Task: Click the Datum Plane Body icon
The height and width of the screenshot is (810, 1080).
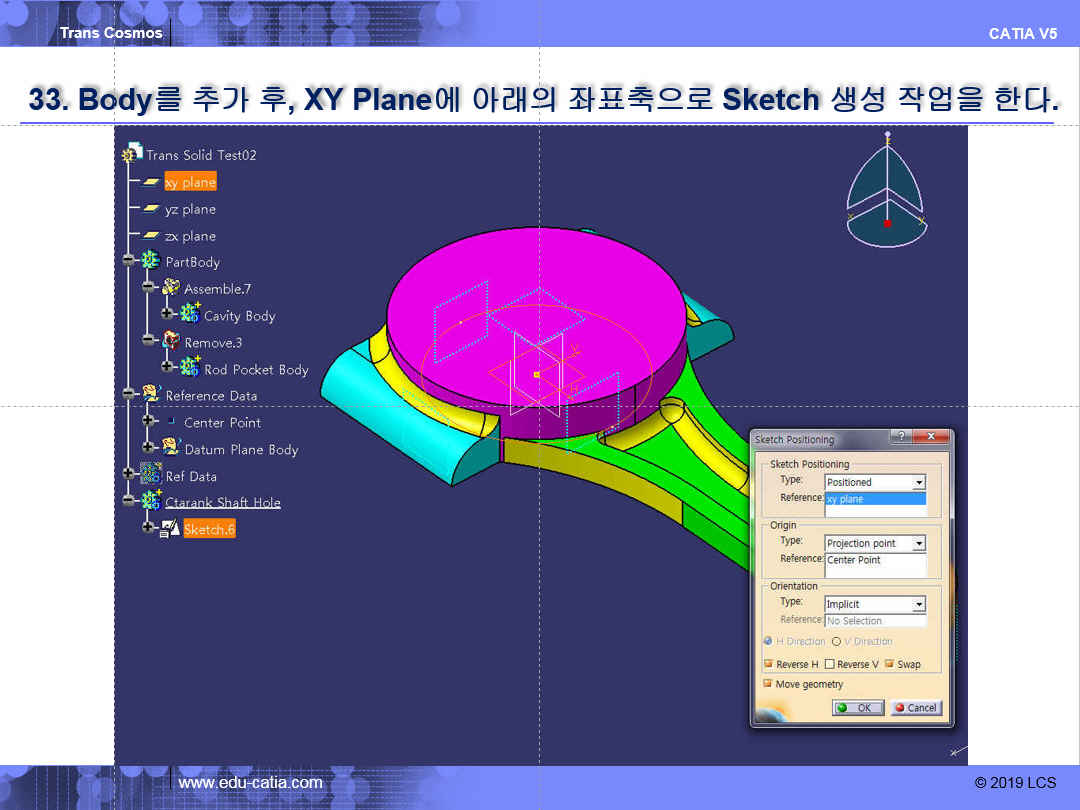Action: point(171,449)
